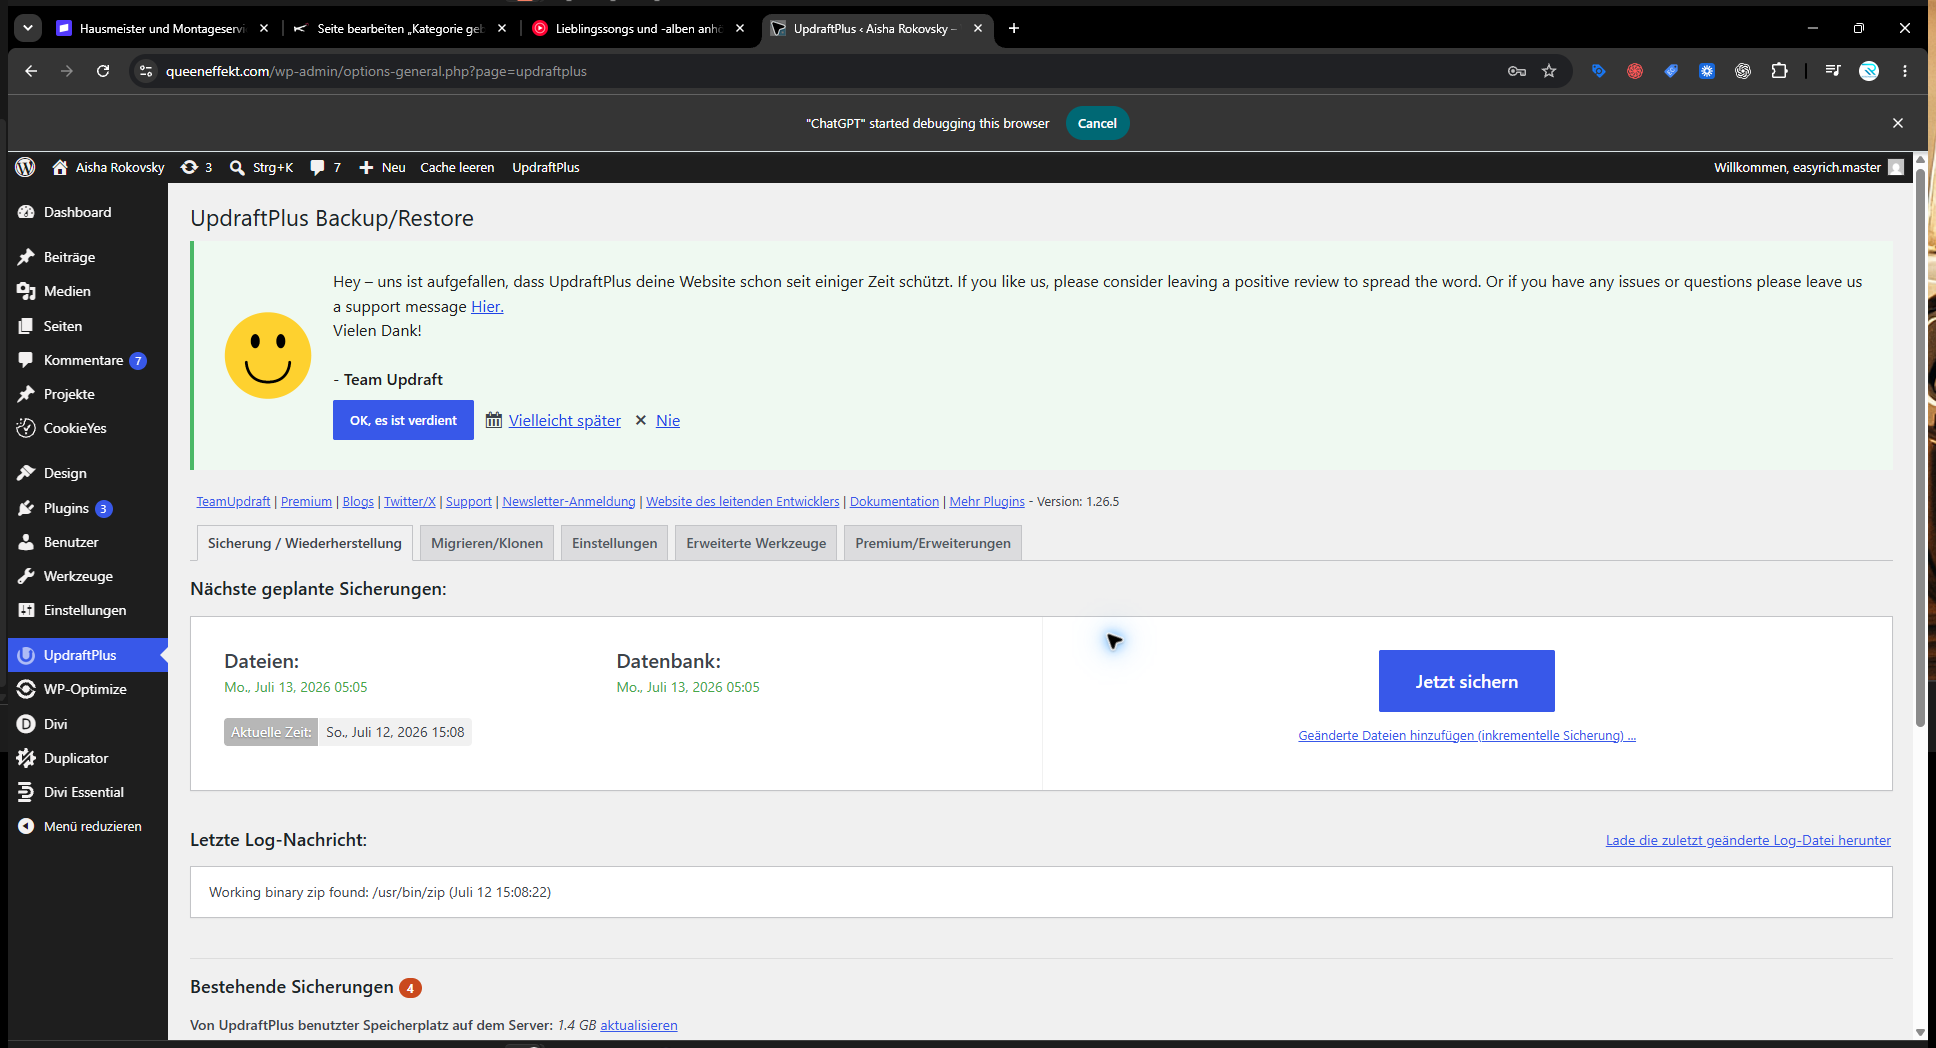Open Duplicator in the sidebar
Image resolution: width=1936 pixels, height=1048 pixels.
tap(76, 758)
